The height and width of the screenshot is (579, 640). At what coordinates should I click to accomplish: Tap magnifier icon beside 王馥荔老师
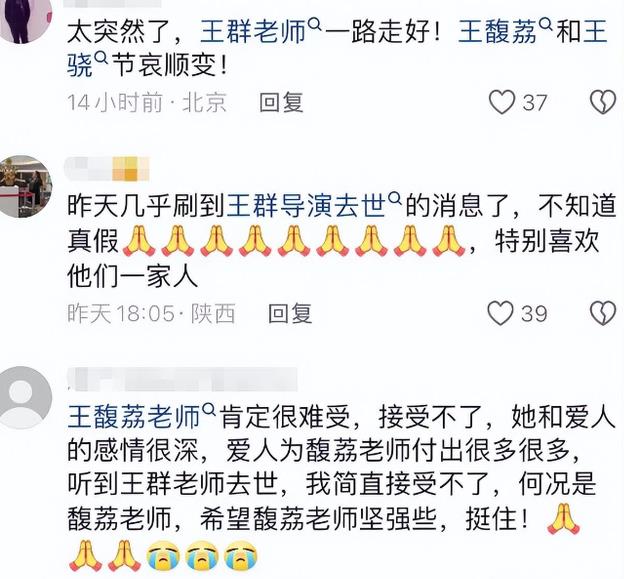(208, 409)
